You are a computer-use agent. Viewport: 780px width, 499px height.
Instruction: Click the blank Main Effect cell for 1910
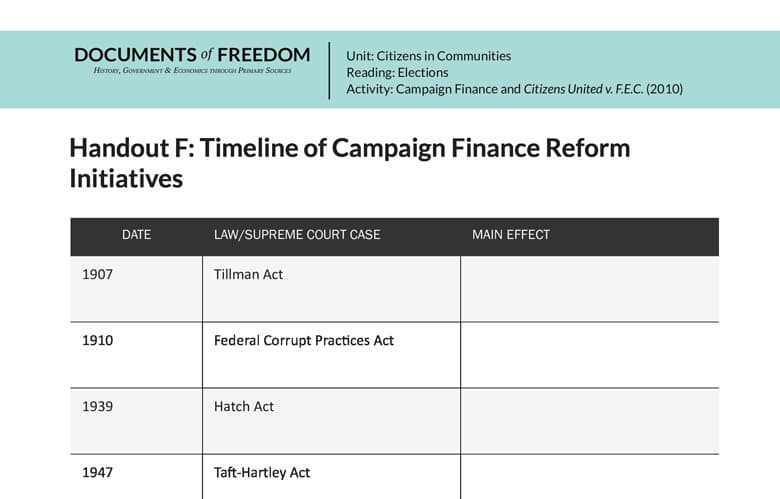pos(589,355)
